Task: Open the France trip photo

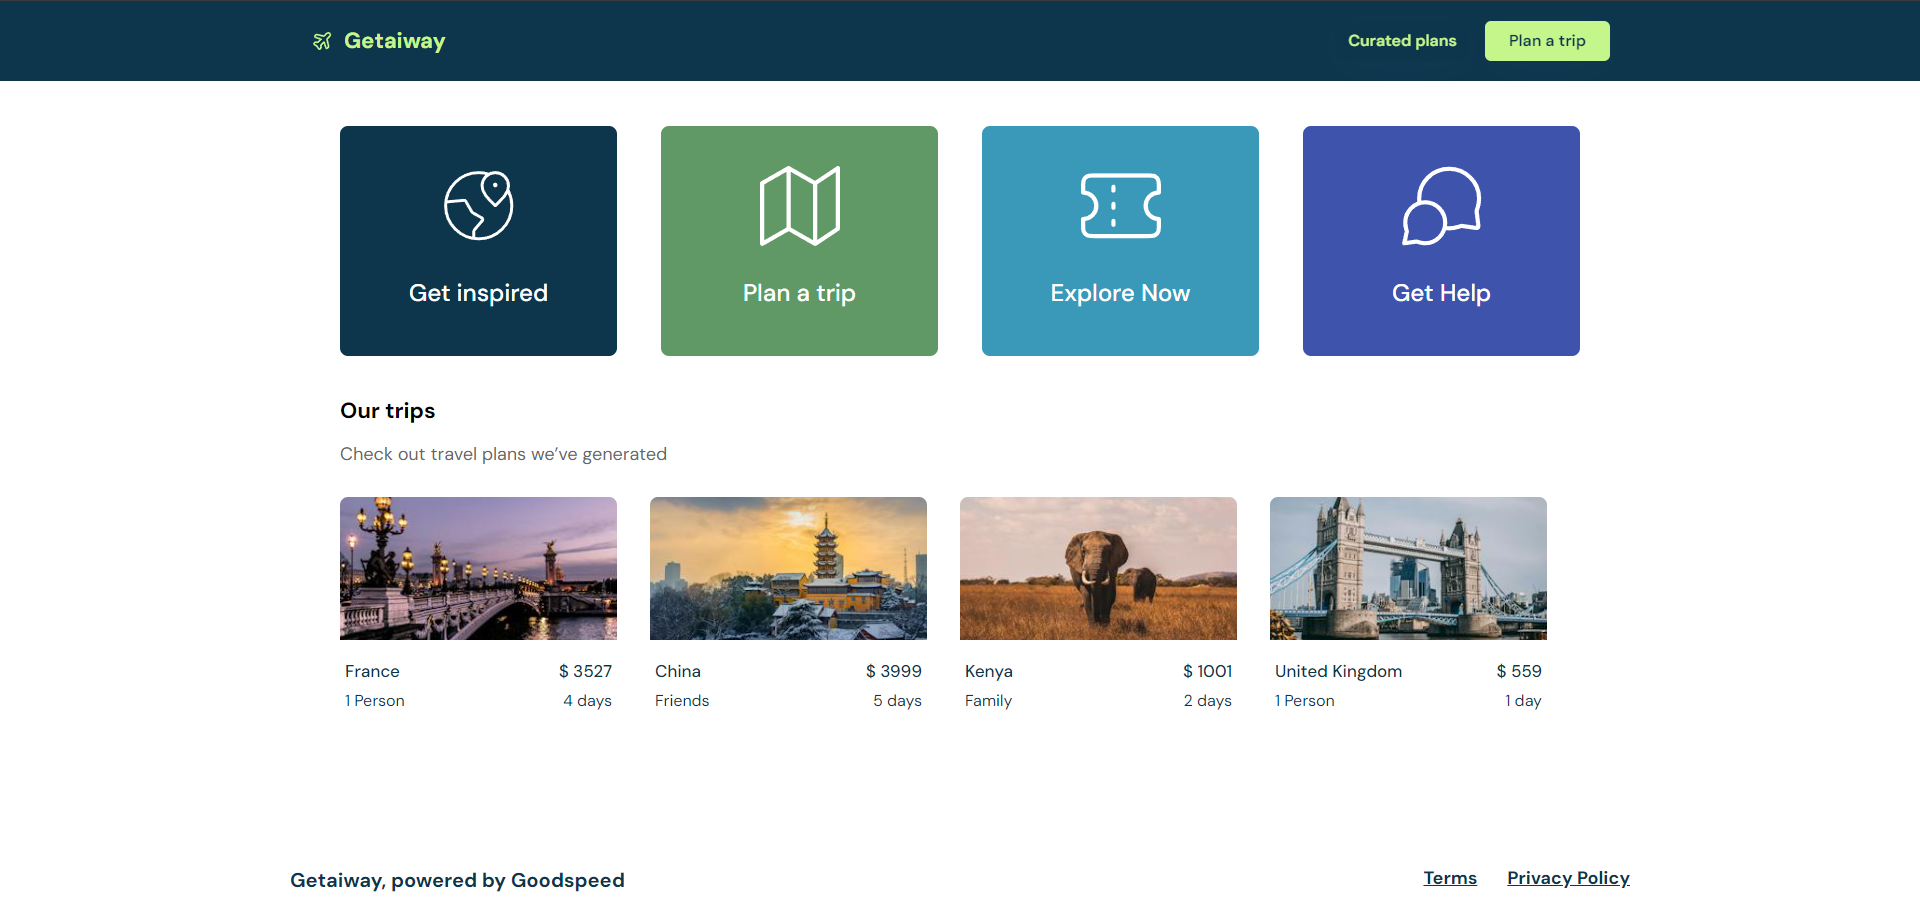Action: click(x=478, y=568)
